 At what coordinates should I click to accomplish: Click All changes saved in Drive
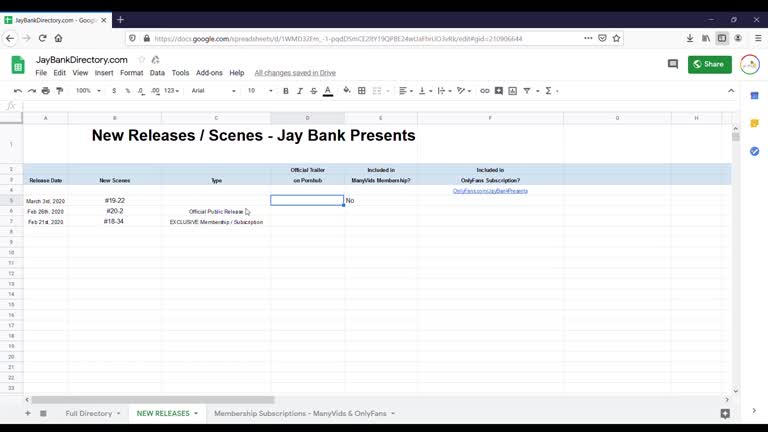[x=295, y=73]
